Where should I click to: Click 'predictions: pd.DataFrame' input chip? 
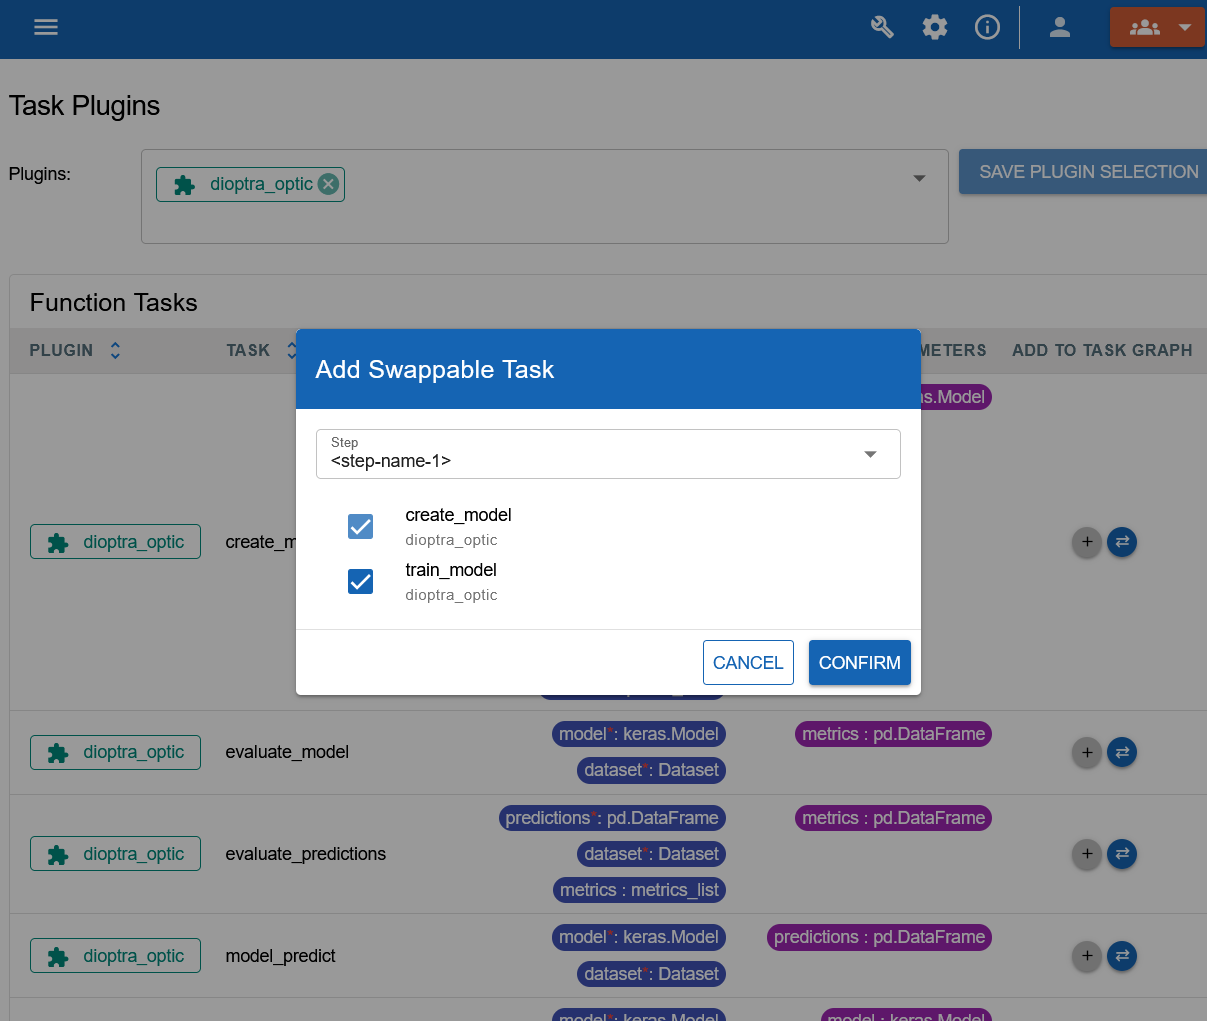pyautogui.click(x=612, y=818)
